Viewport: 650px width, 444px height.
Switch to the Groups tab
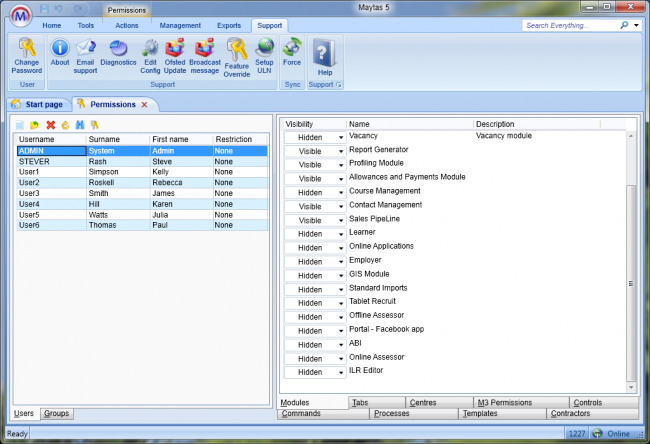coord(56,413)
